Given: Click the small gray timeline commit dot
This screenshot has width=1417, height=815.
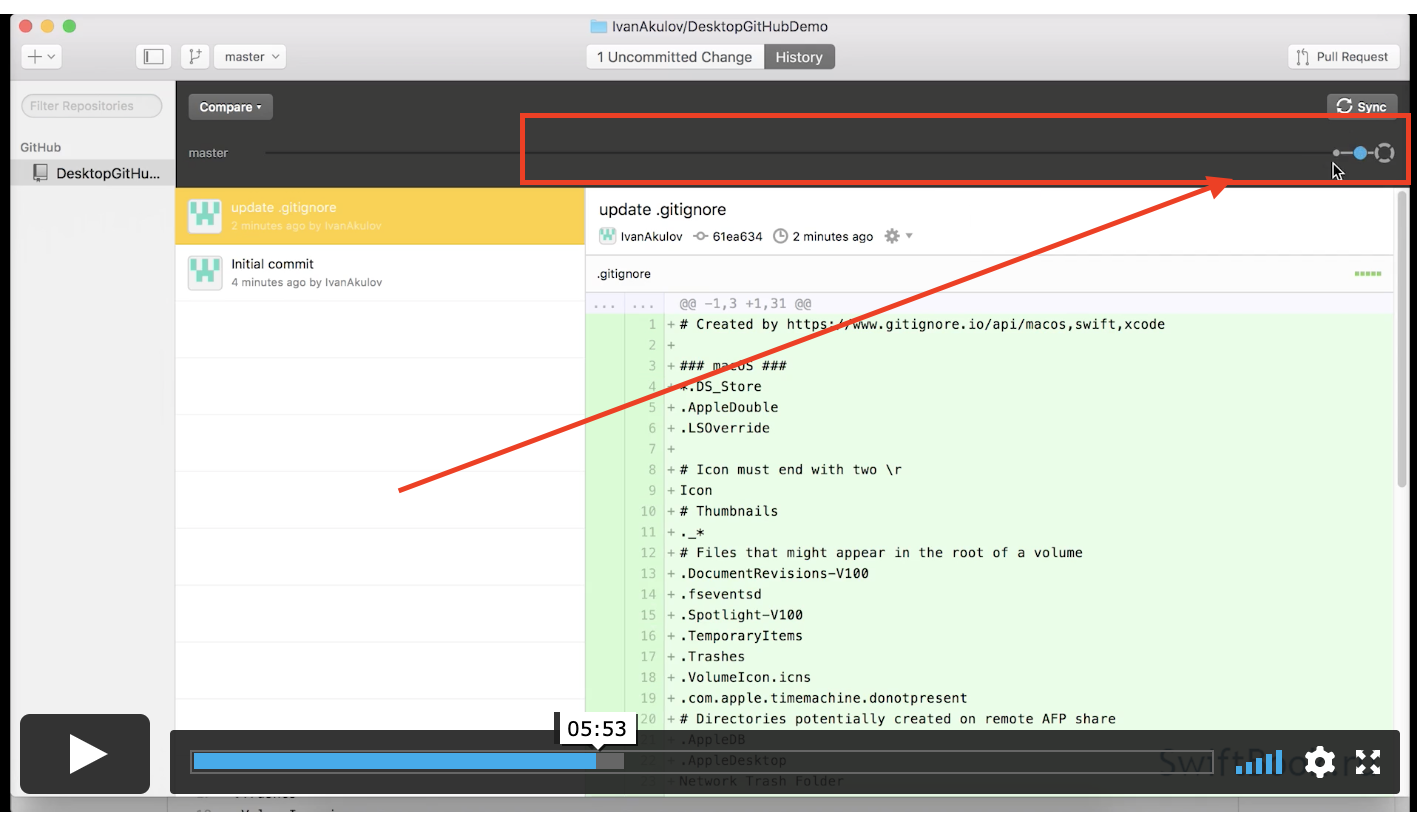Looking at the screenshot, I should tap(1336, 153).
